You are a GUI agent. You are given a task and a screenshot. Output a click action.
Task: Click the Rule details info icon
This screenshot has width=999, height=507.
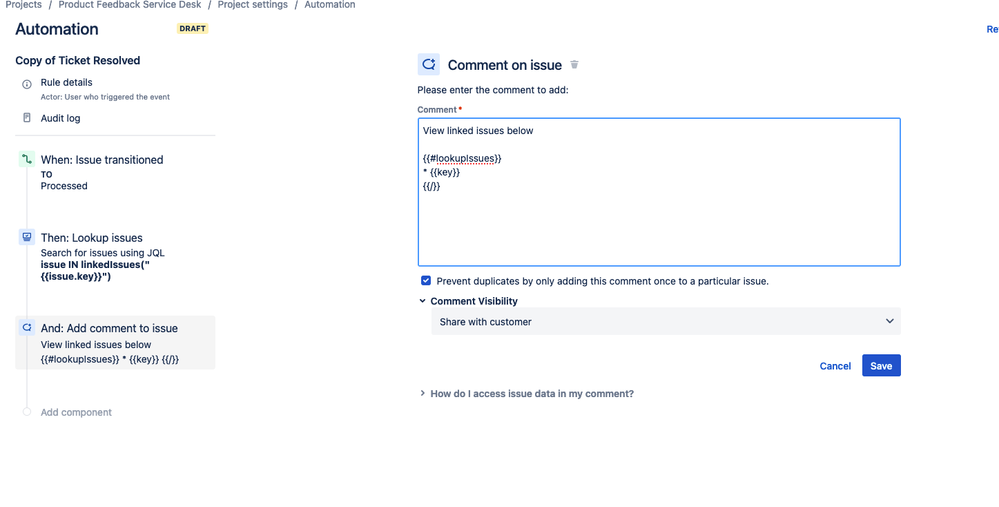27,84
